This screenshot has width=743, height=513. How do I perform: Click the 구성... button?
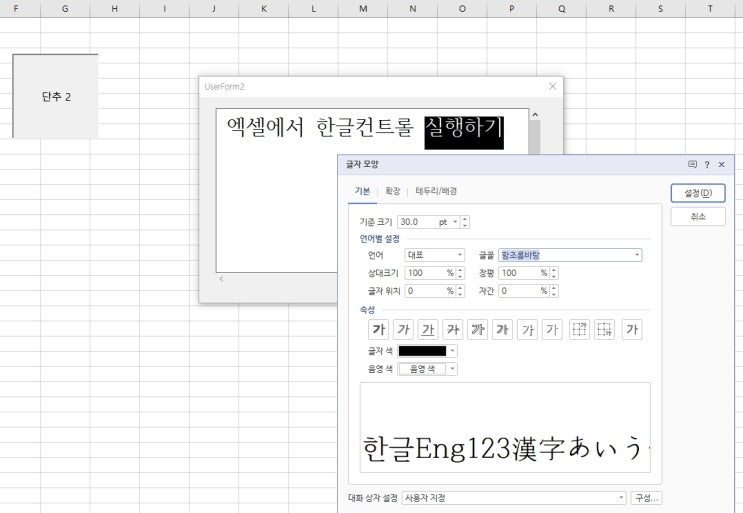(646, 498)
